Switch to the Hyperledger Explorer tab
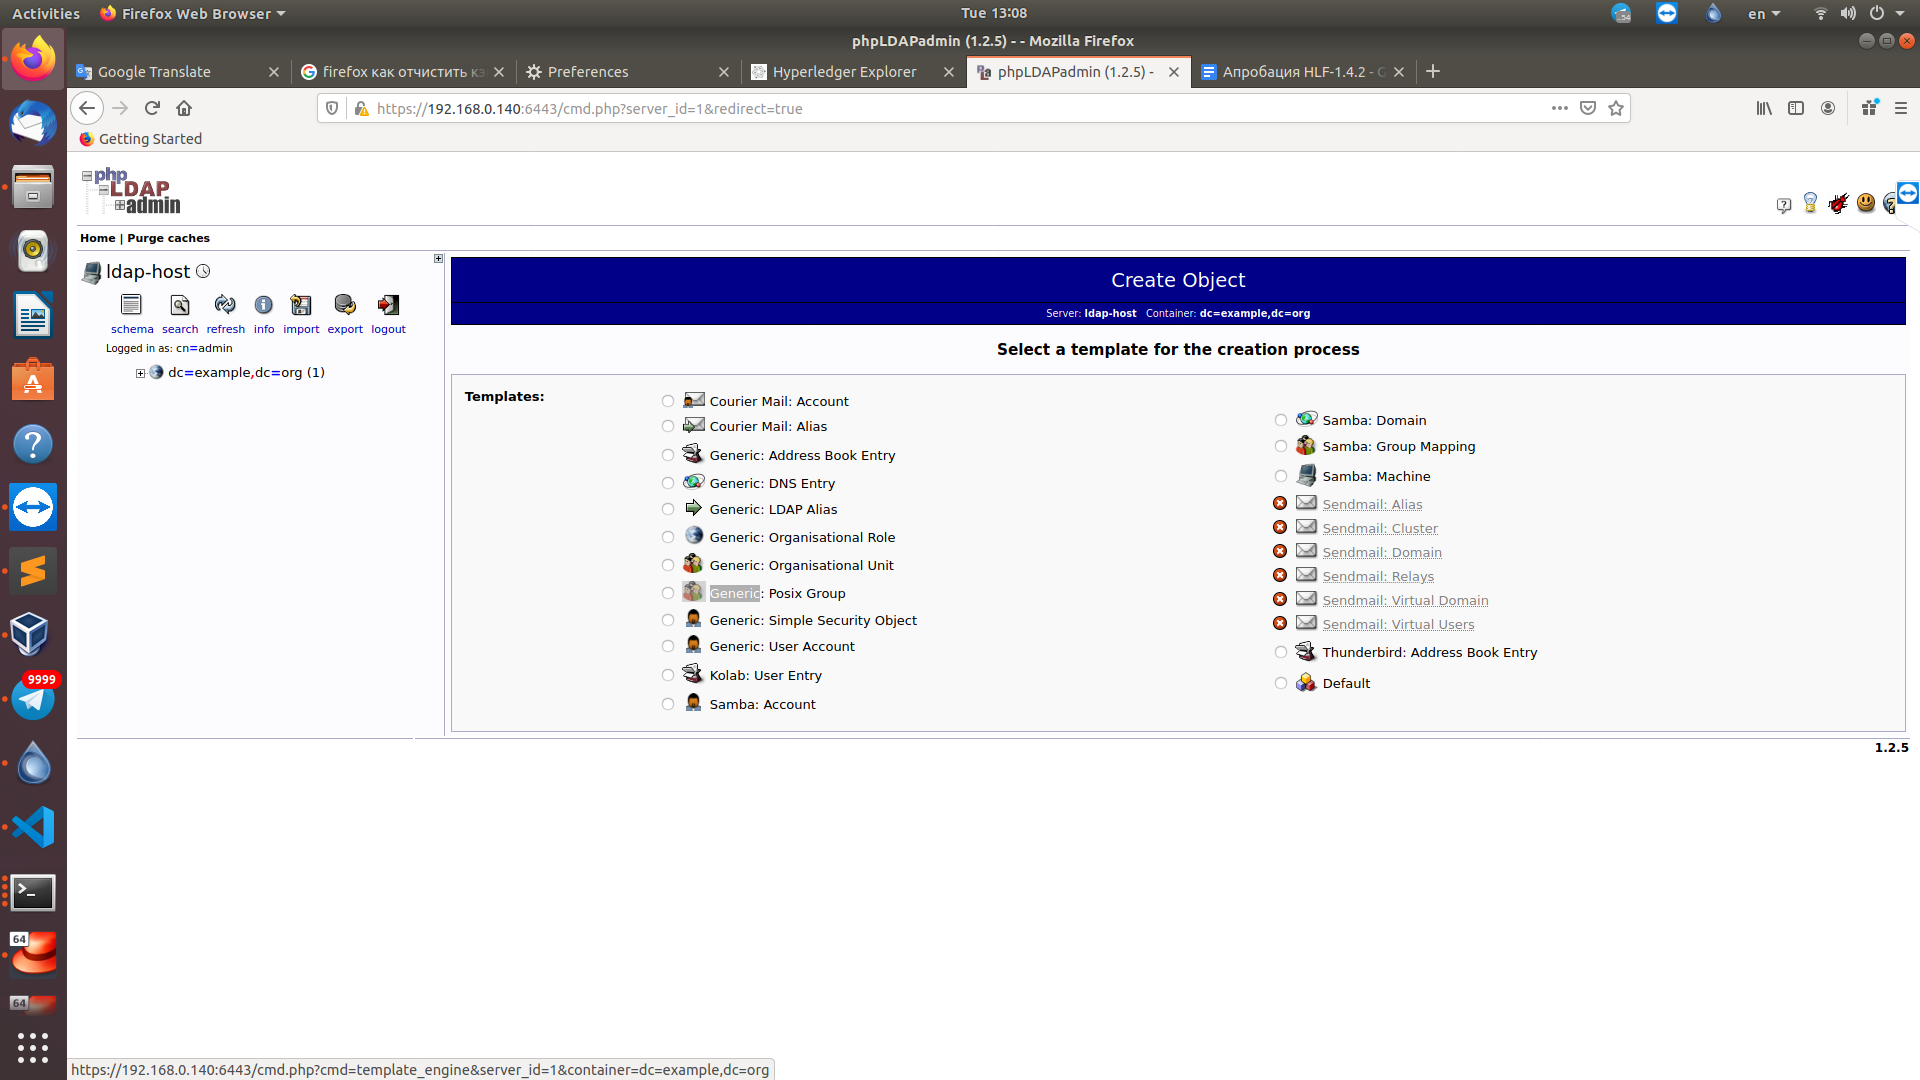This screenshot has width=1920, height=1080. (843, 72)
